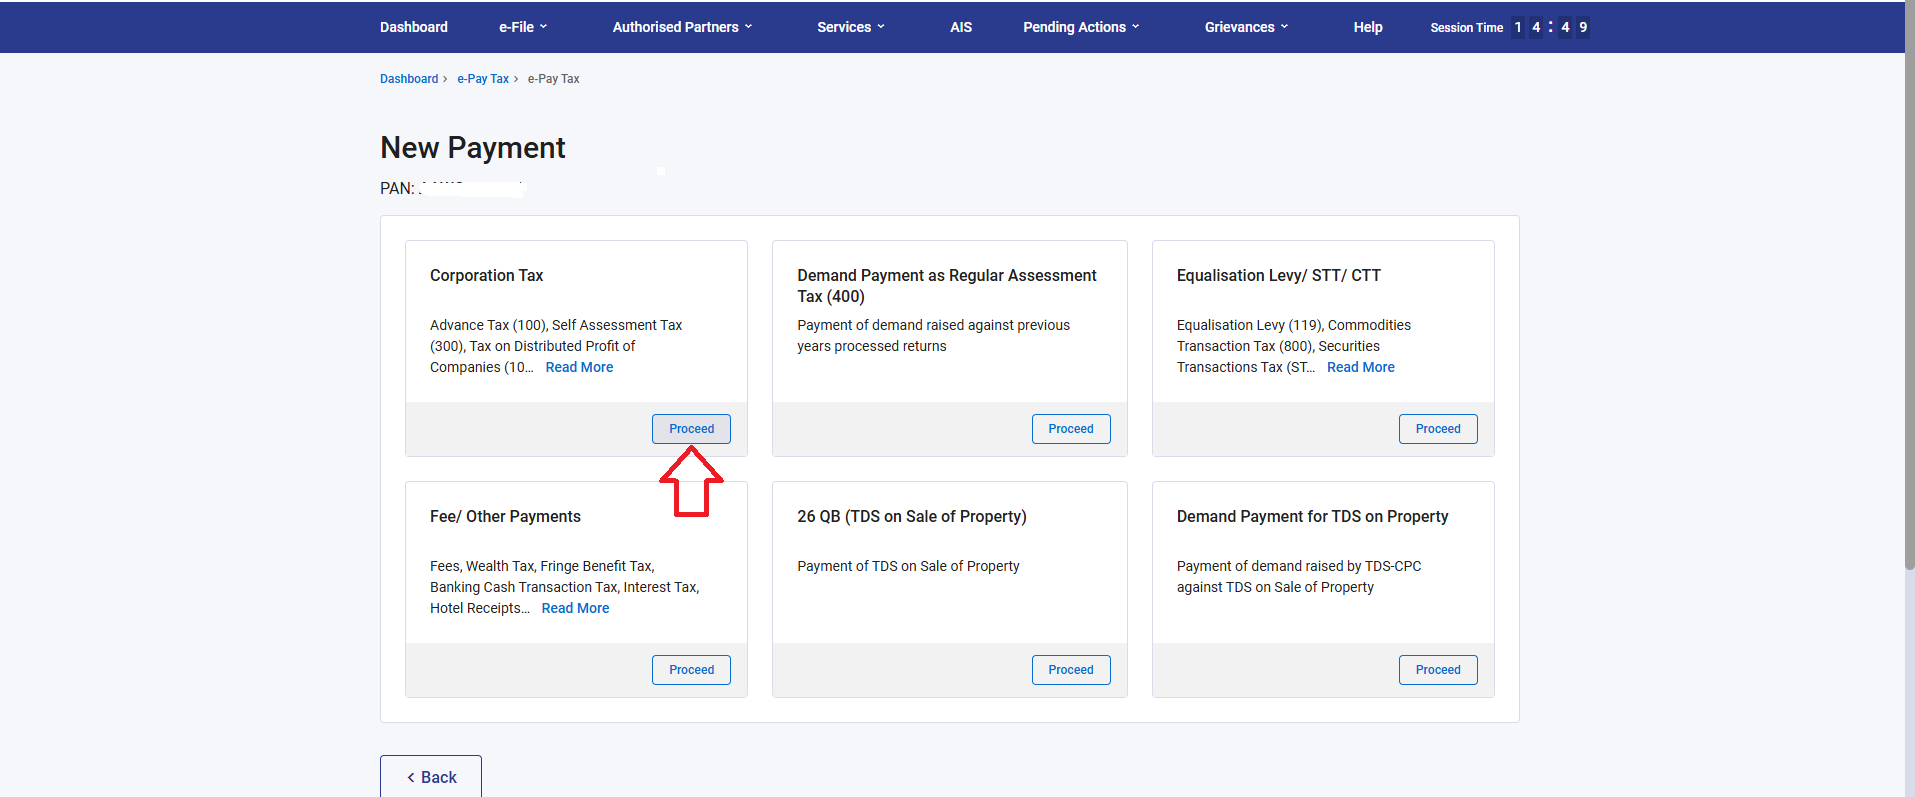Read More about Corporation Tax
Viewport: 1915px width, 797px height.
579,367
